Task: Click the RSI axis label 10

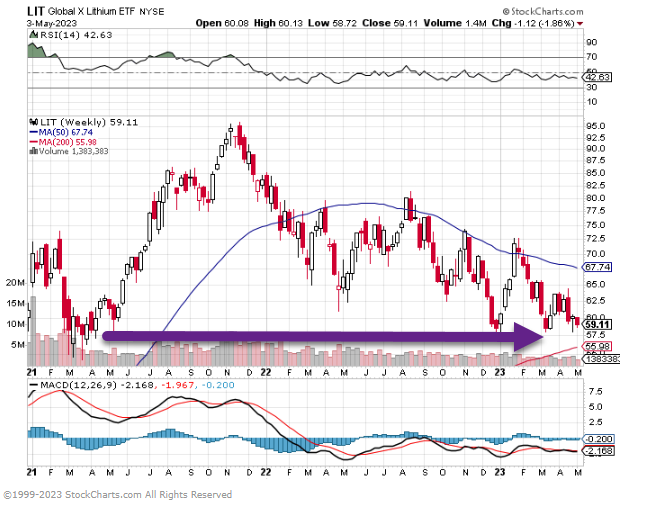Action: point(592,101)
